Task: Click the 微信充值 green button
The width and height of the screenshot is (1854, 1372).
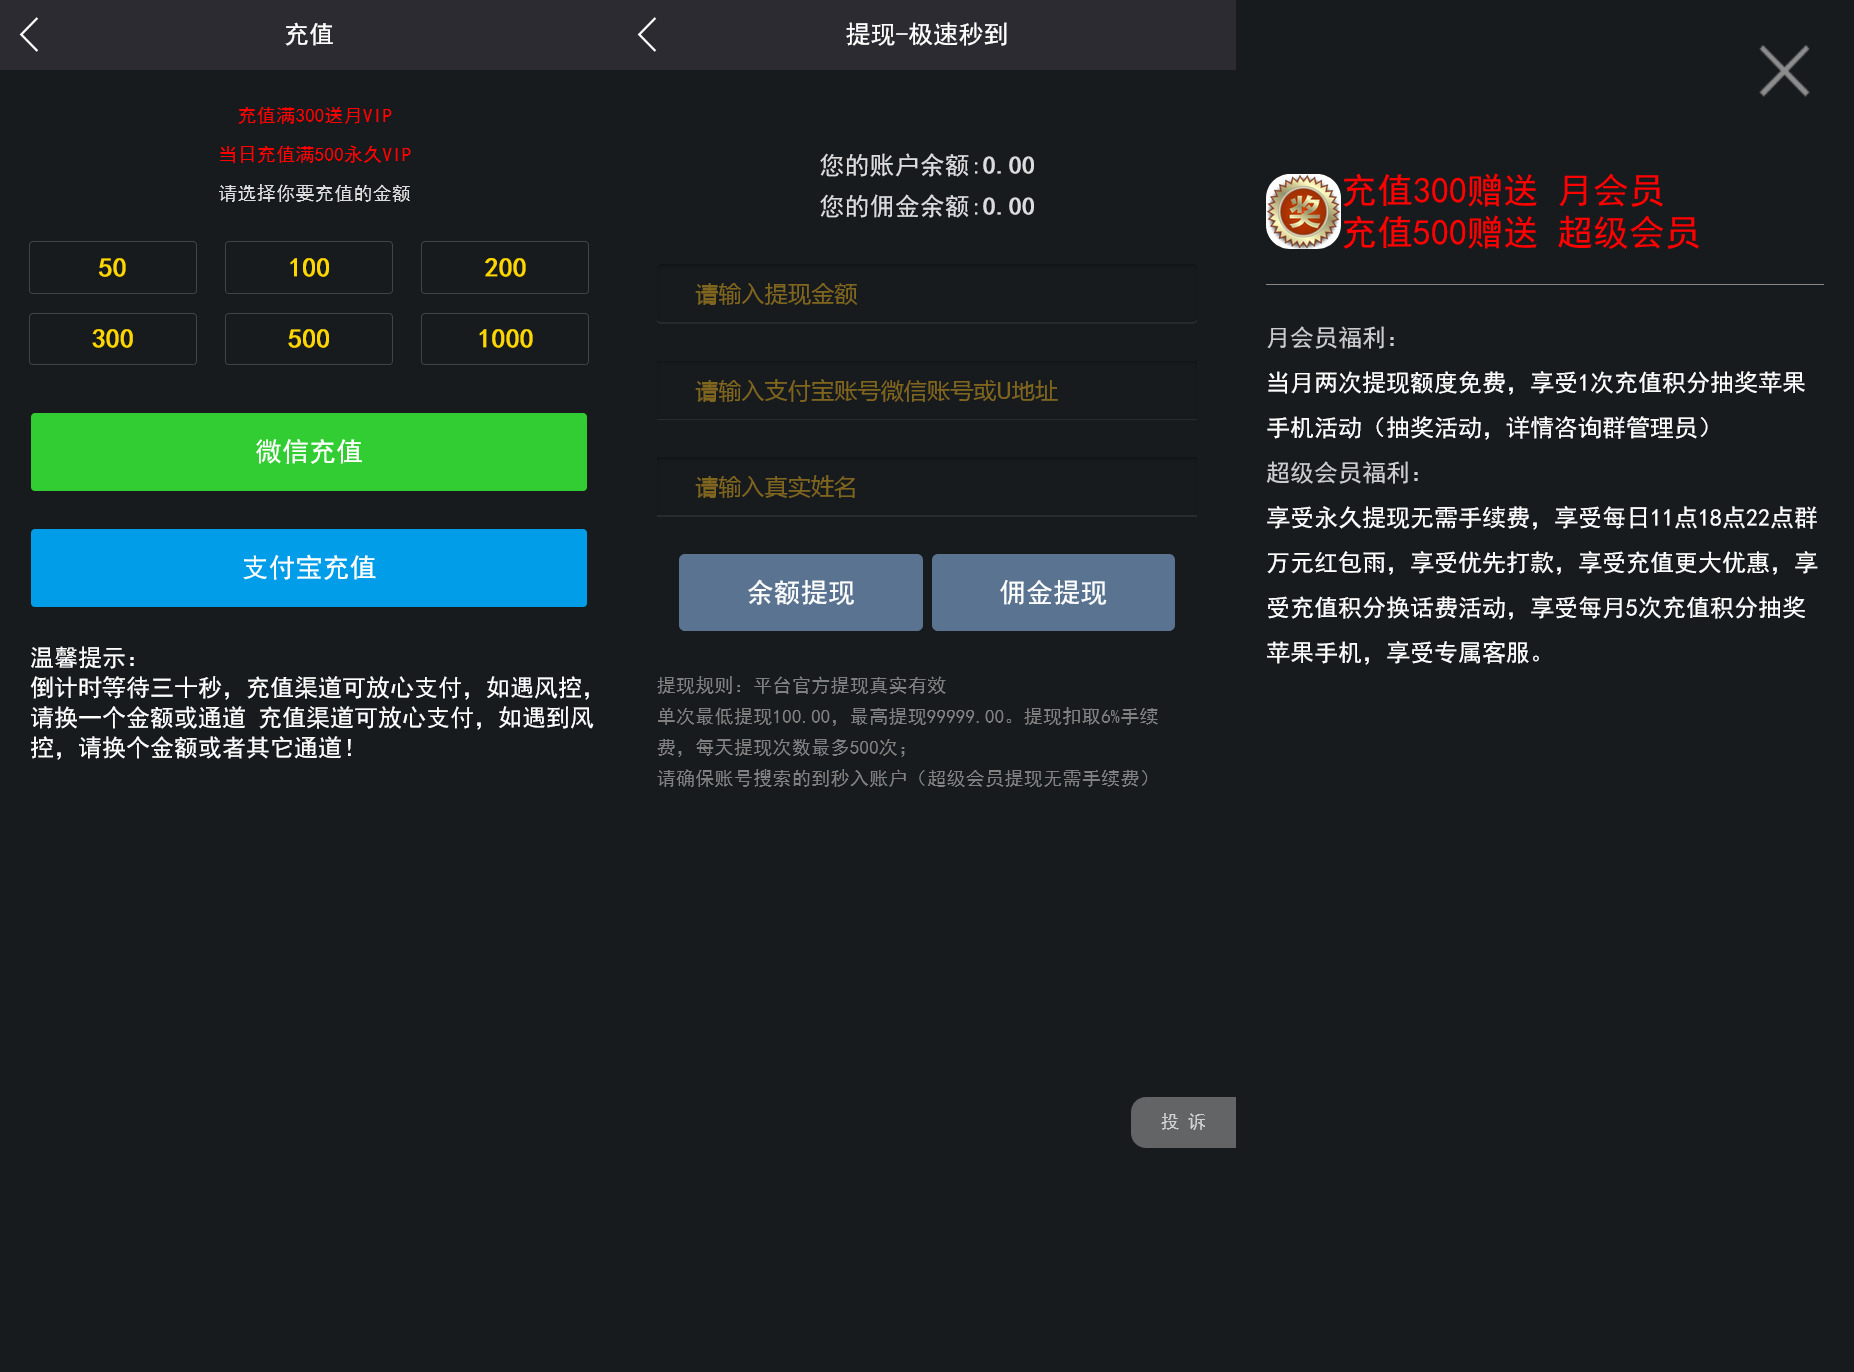Action: [308, 451]
